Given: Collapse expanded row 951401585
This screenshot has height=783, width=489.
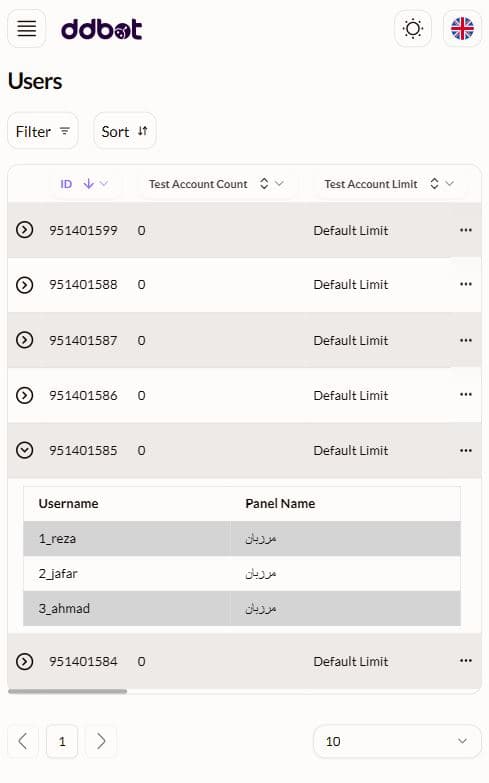Looking at the screenshot, I should pos(24,450).
